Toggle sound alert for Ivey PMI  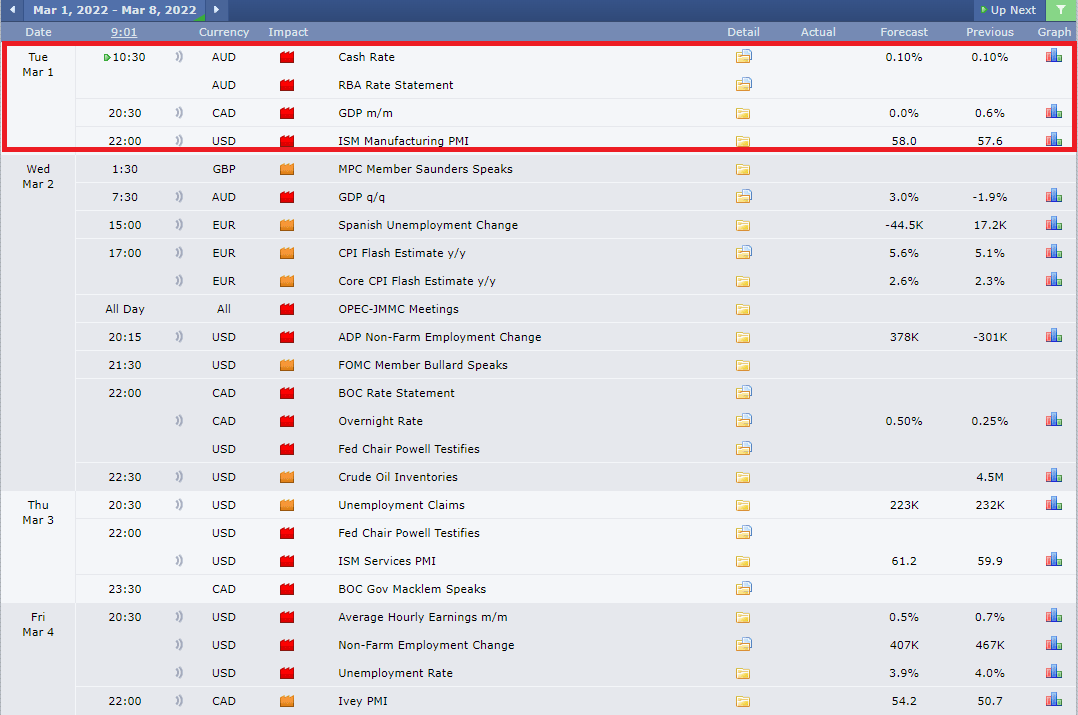179,701
